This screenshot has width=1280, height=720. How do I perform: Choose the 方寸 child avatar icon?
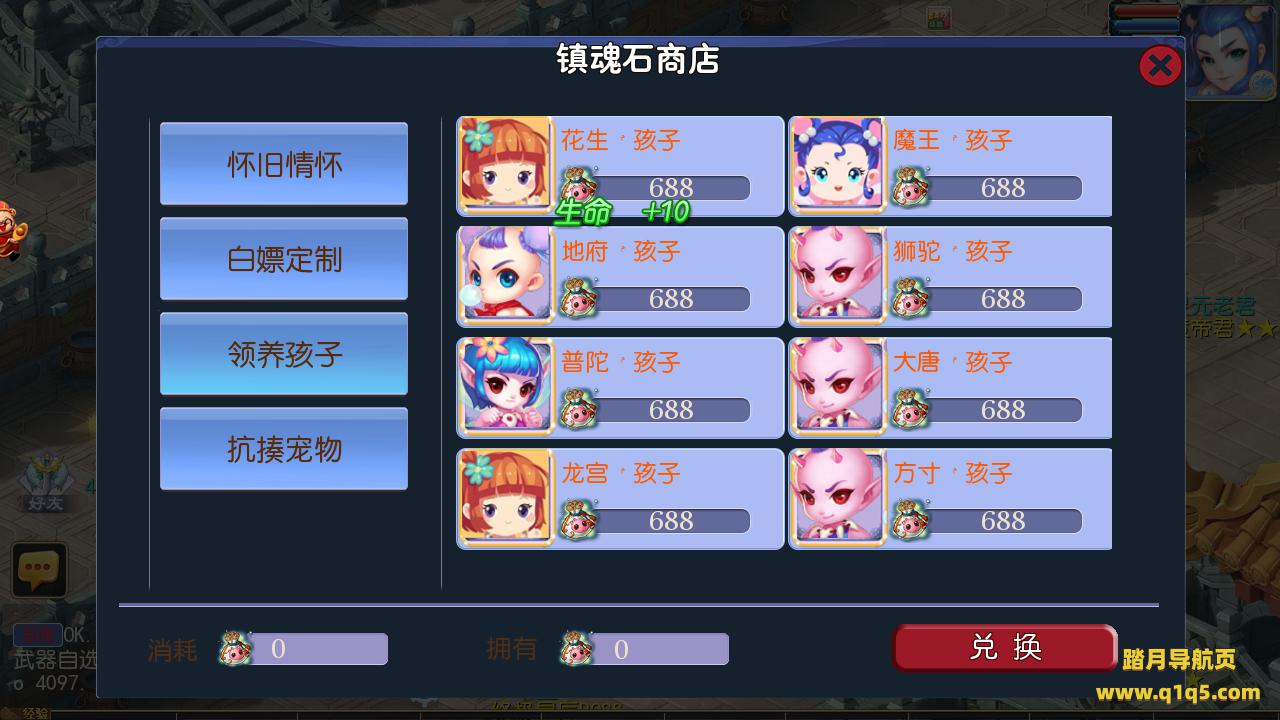click(x=838, y=498)
